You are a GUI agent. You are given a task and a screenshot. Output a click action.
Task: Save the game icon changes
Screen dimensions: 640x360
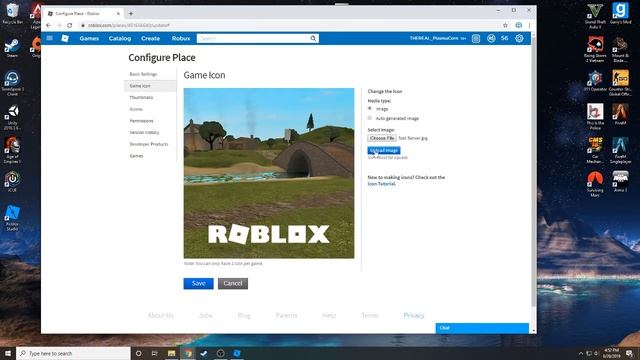198,283
